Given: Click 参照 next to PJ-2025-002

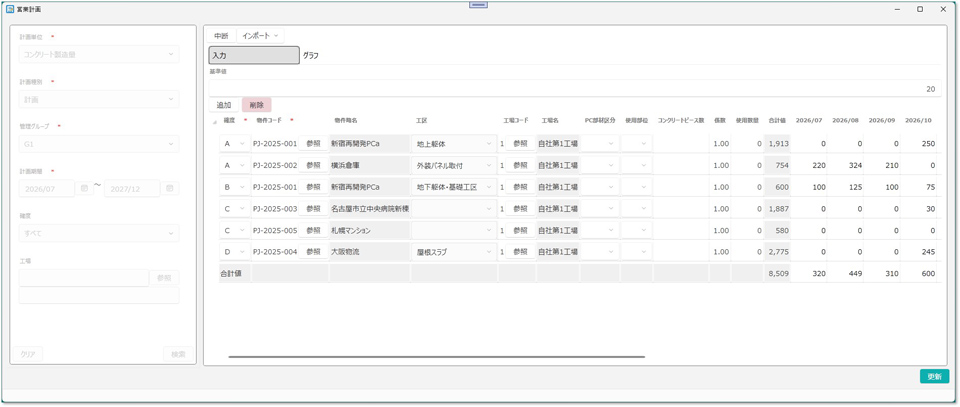Looking at the screenshot, I should click(313, 165).
